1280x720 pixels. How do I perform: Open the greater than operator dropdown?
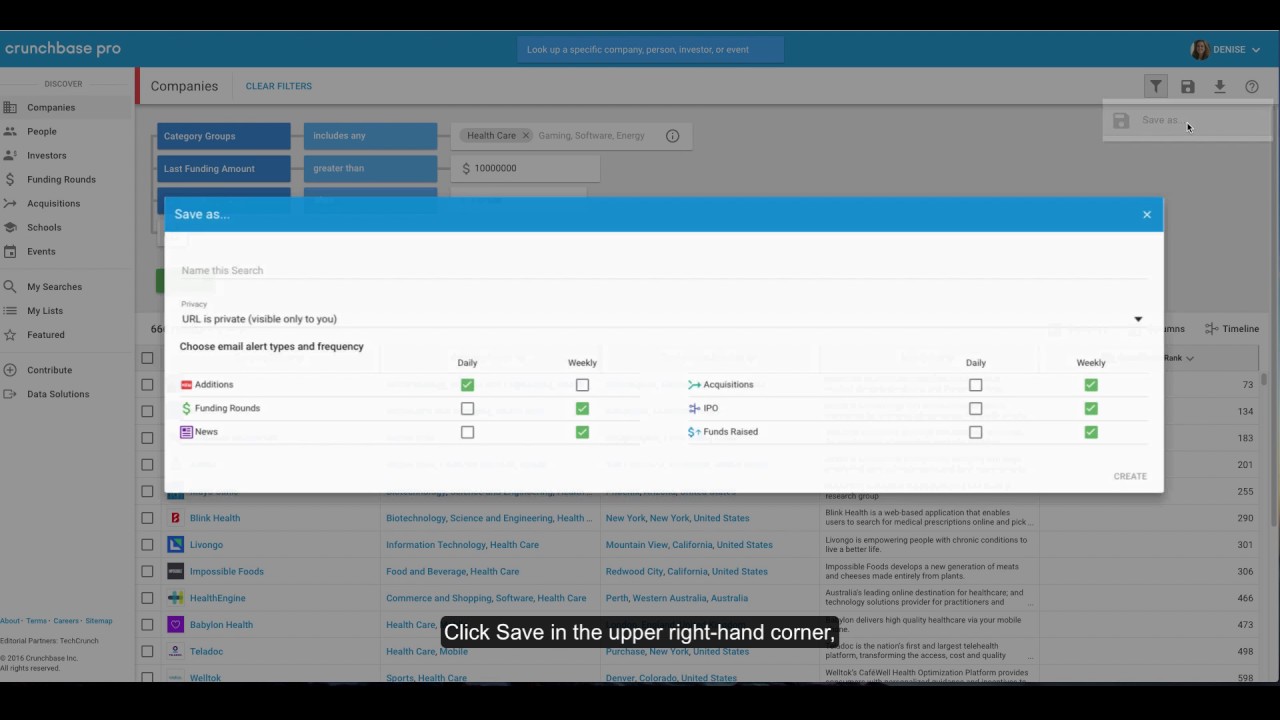point(370,168)
